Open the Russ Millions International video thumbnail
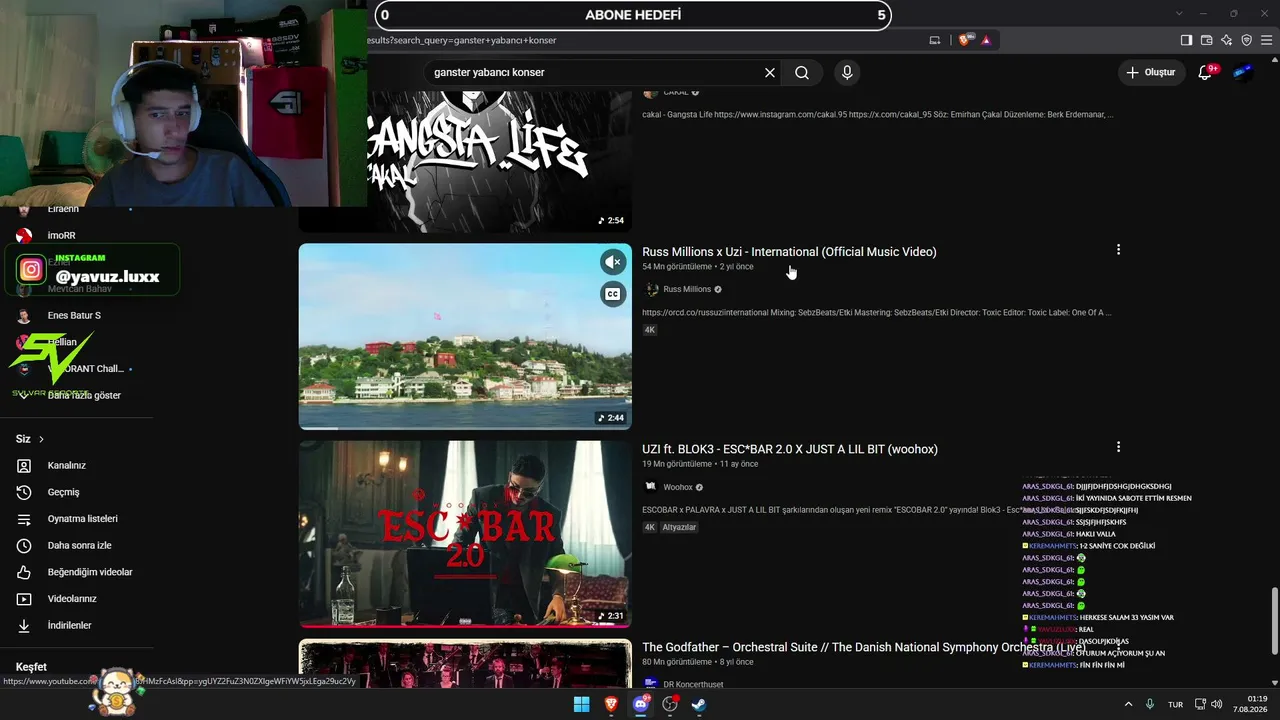This screenshot has width=1280, height=720. tap(465, 336)
